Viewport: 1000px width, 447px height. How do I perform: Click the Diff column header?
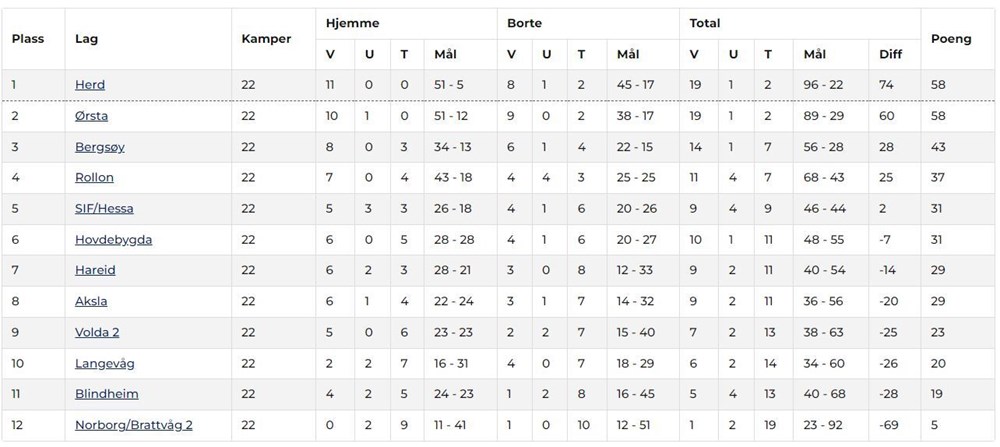(890, 54)
